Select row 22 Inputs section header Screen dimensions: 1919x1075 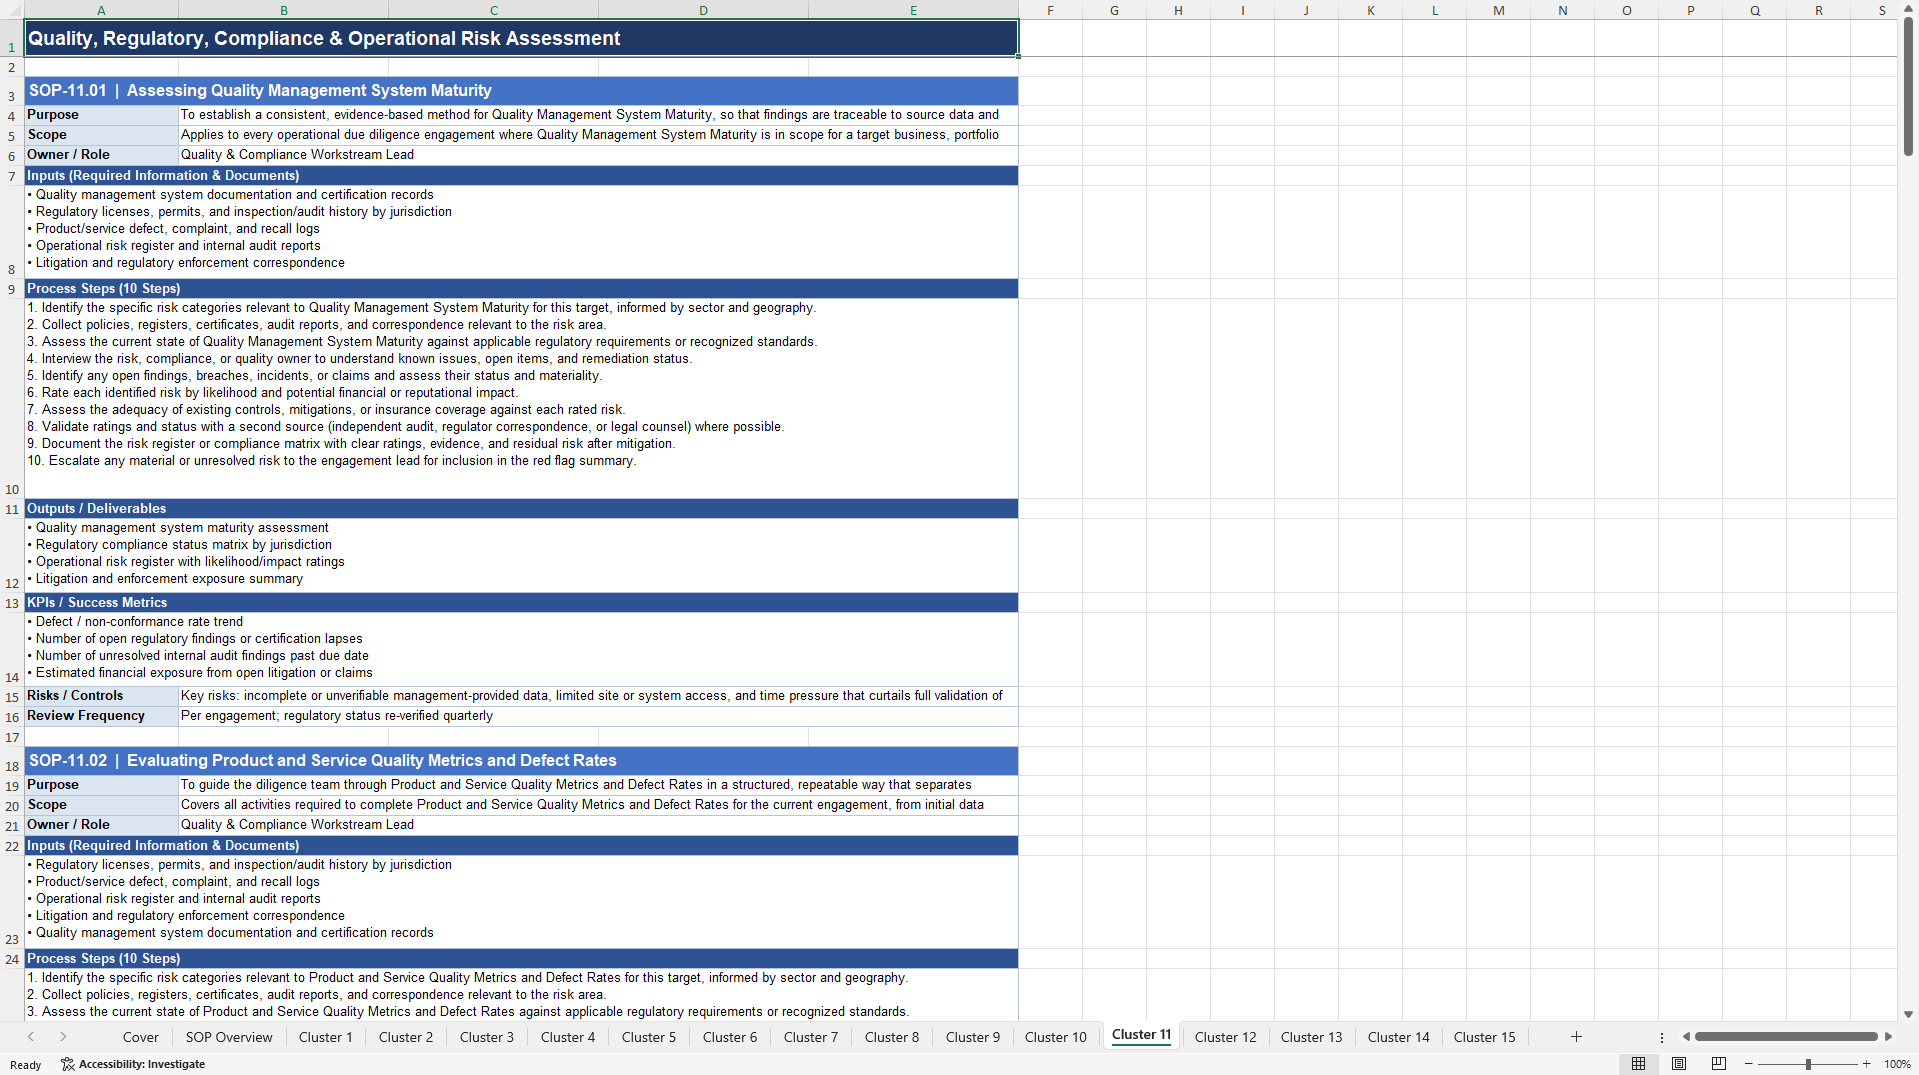click(x=521, y=846)
